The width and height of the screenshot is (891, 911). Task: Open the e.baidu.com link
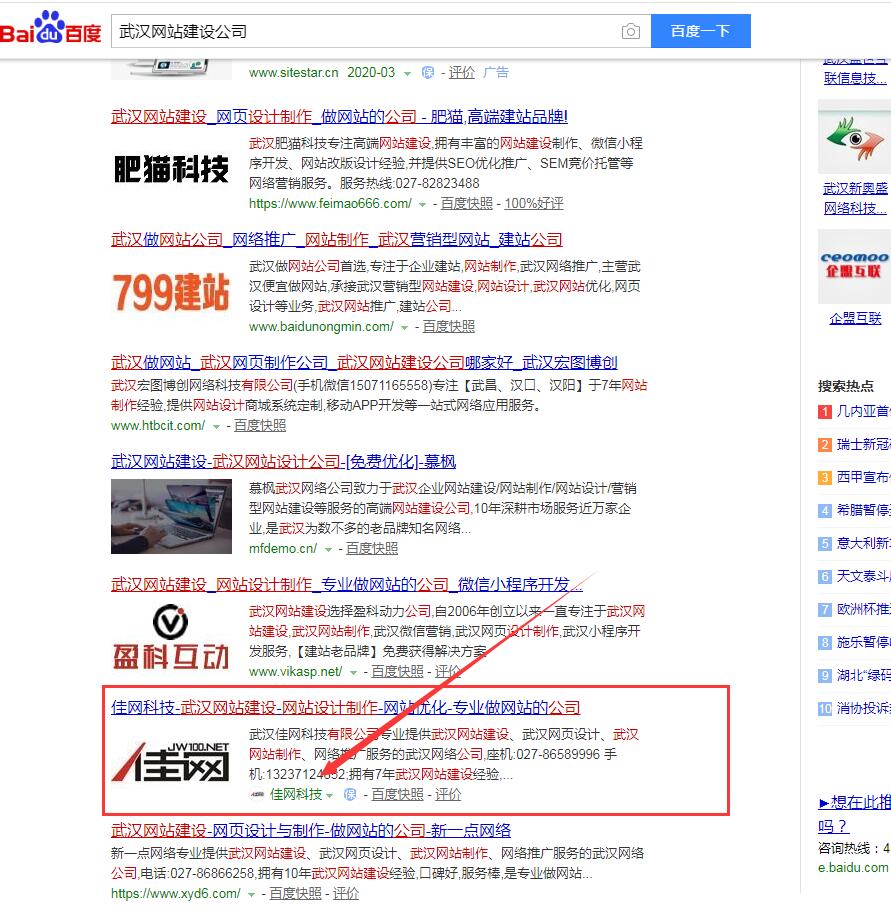click(x=853, y=868)
